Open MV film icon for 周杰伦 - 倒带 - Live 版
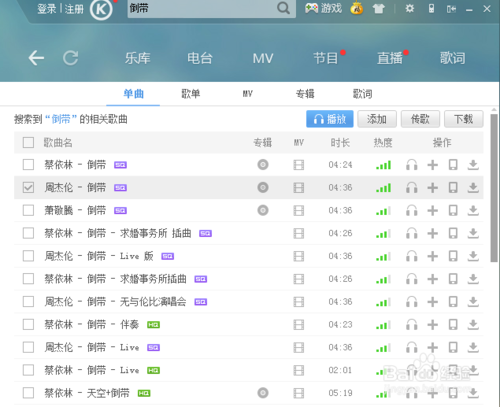 pos(298,256)
